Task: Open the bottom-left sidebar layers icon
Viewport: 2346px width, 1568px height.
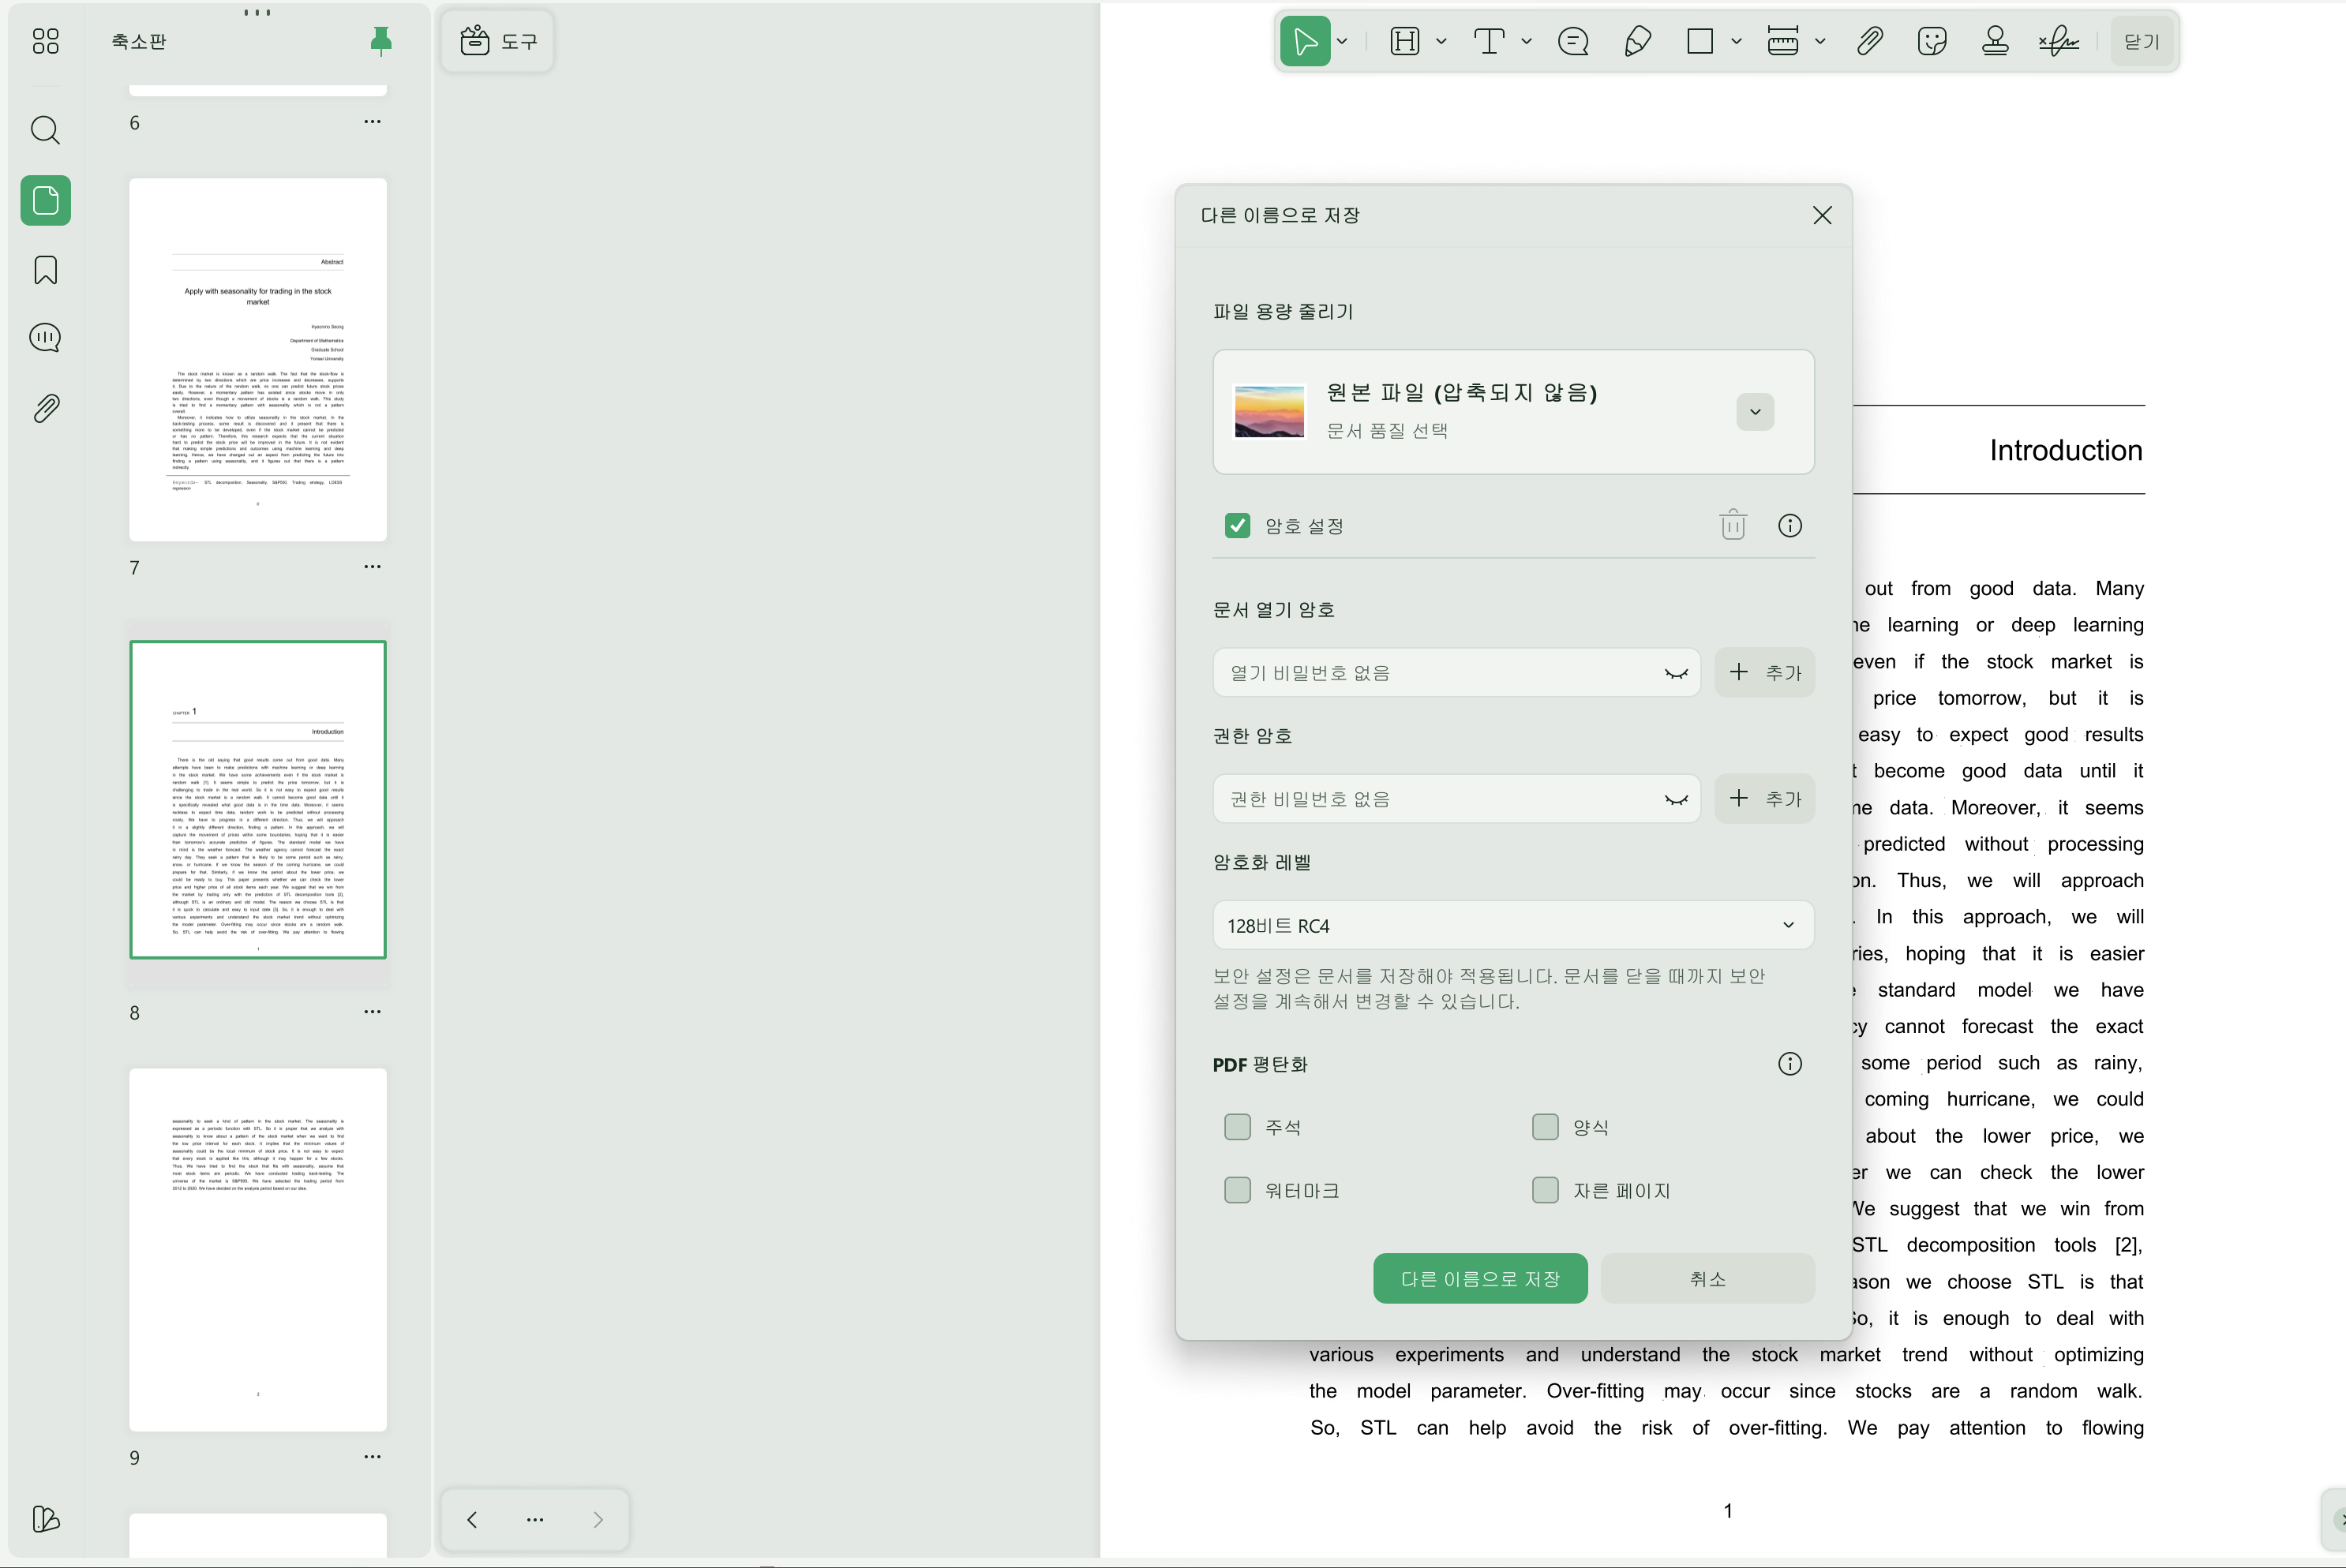Action: (x=45, y=1519)
